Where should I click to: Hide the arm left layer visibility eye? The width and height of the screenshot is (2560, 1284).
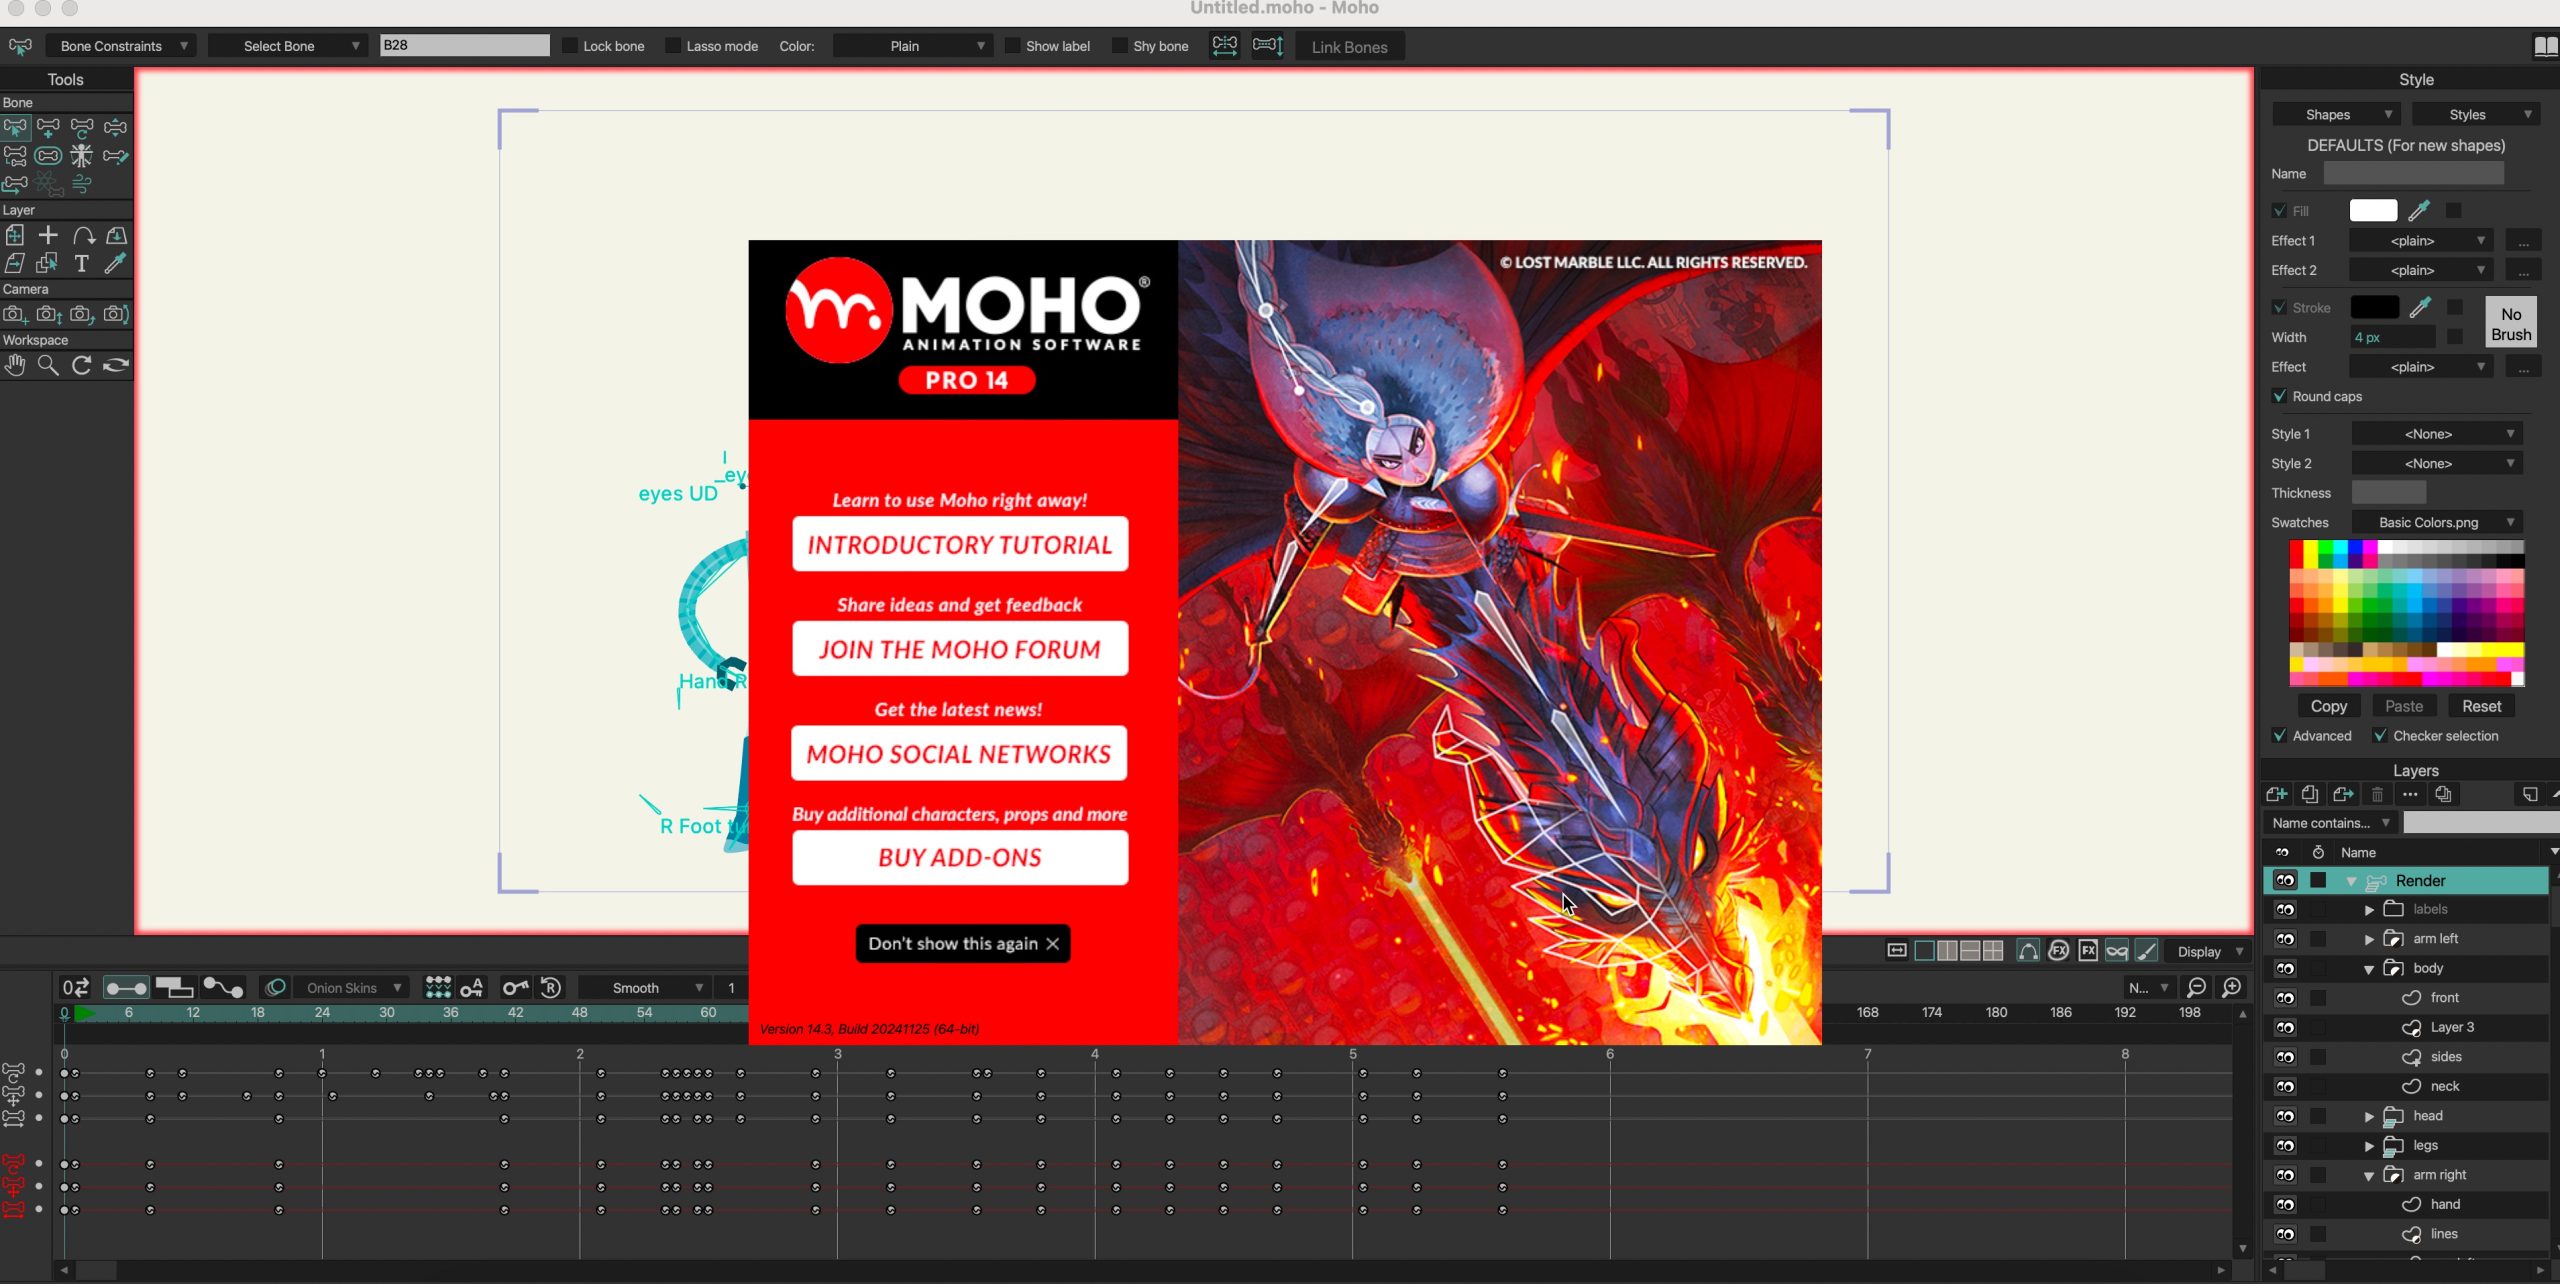[x=2285, y=939]
